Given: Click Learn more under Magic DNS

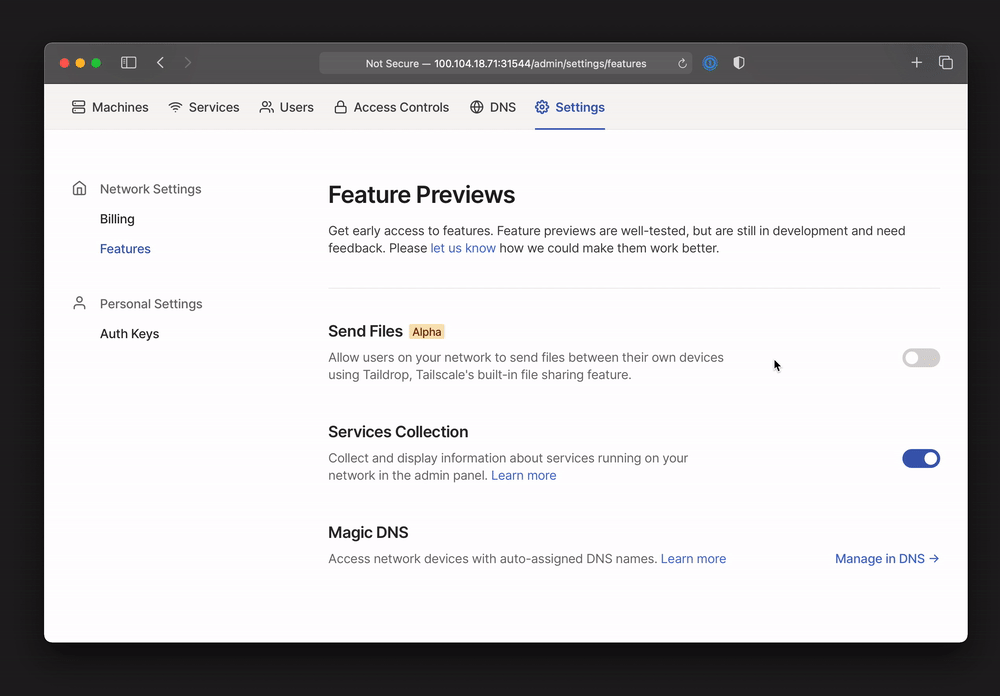Looking at the screenshot, I should tap(693, 559).
